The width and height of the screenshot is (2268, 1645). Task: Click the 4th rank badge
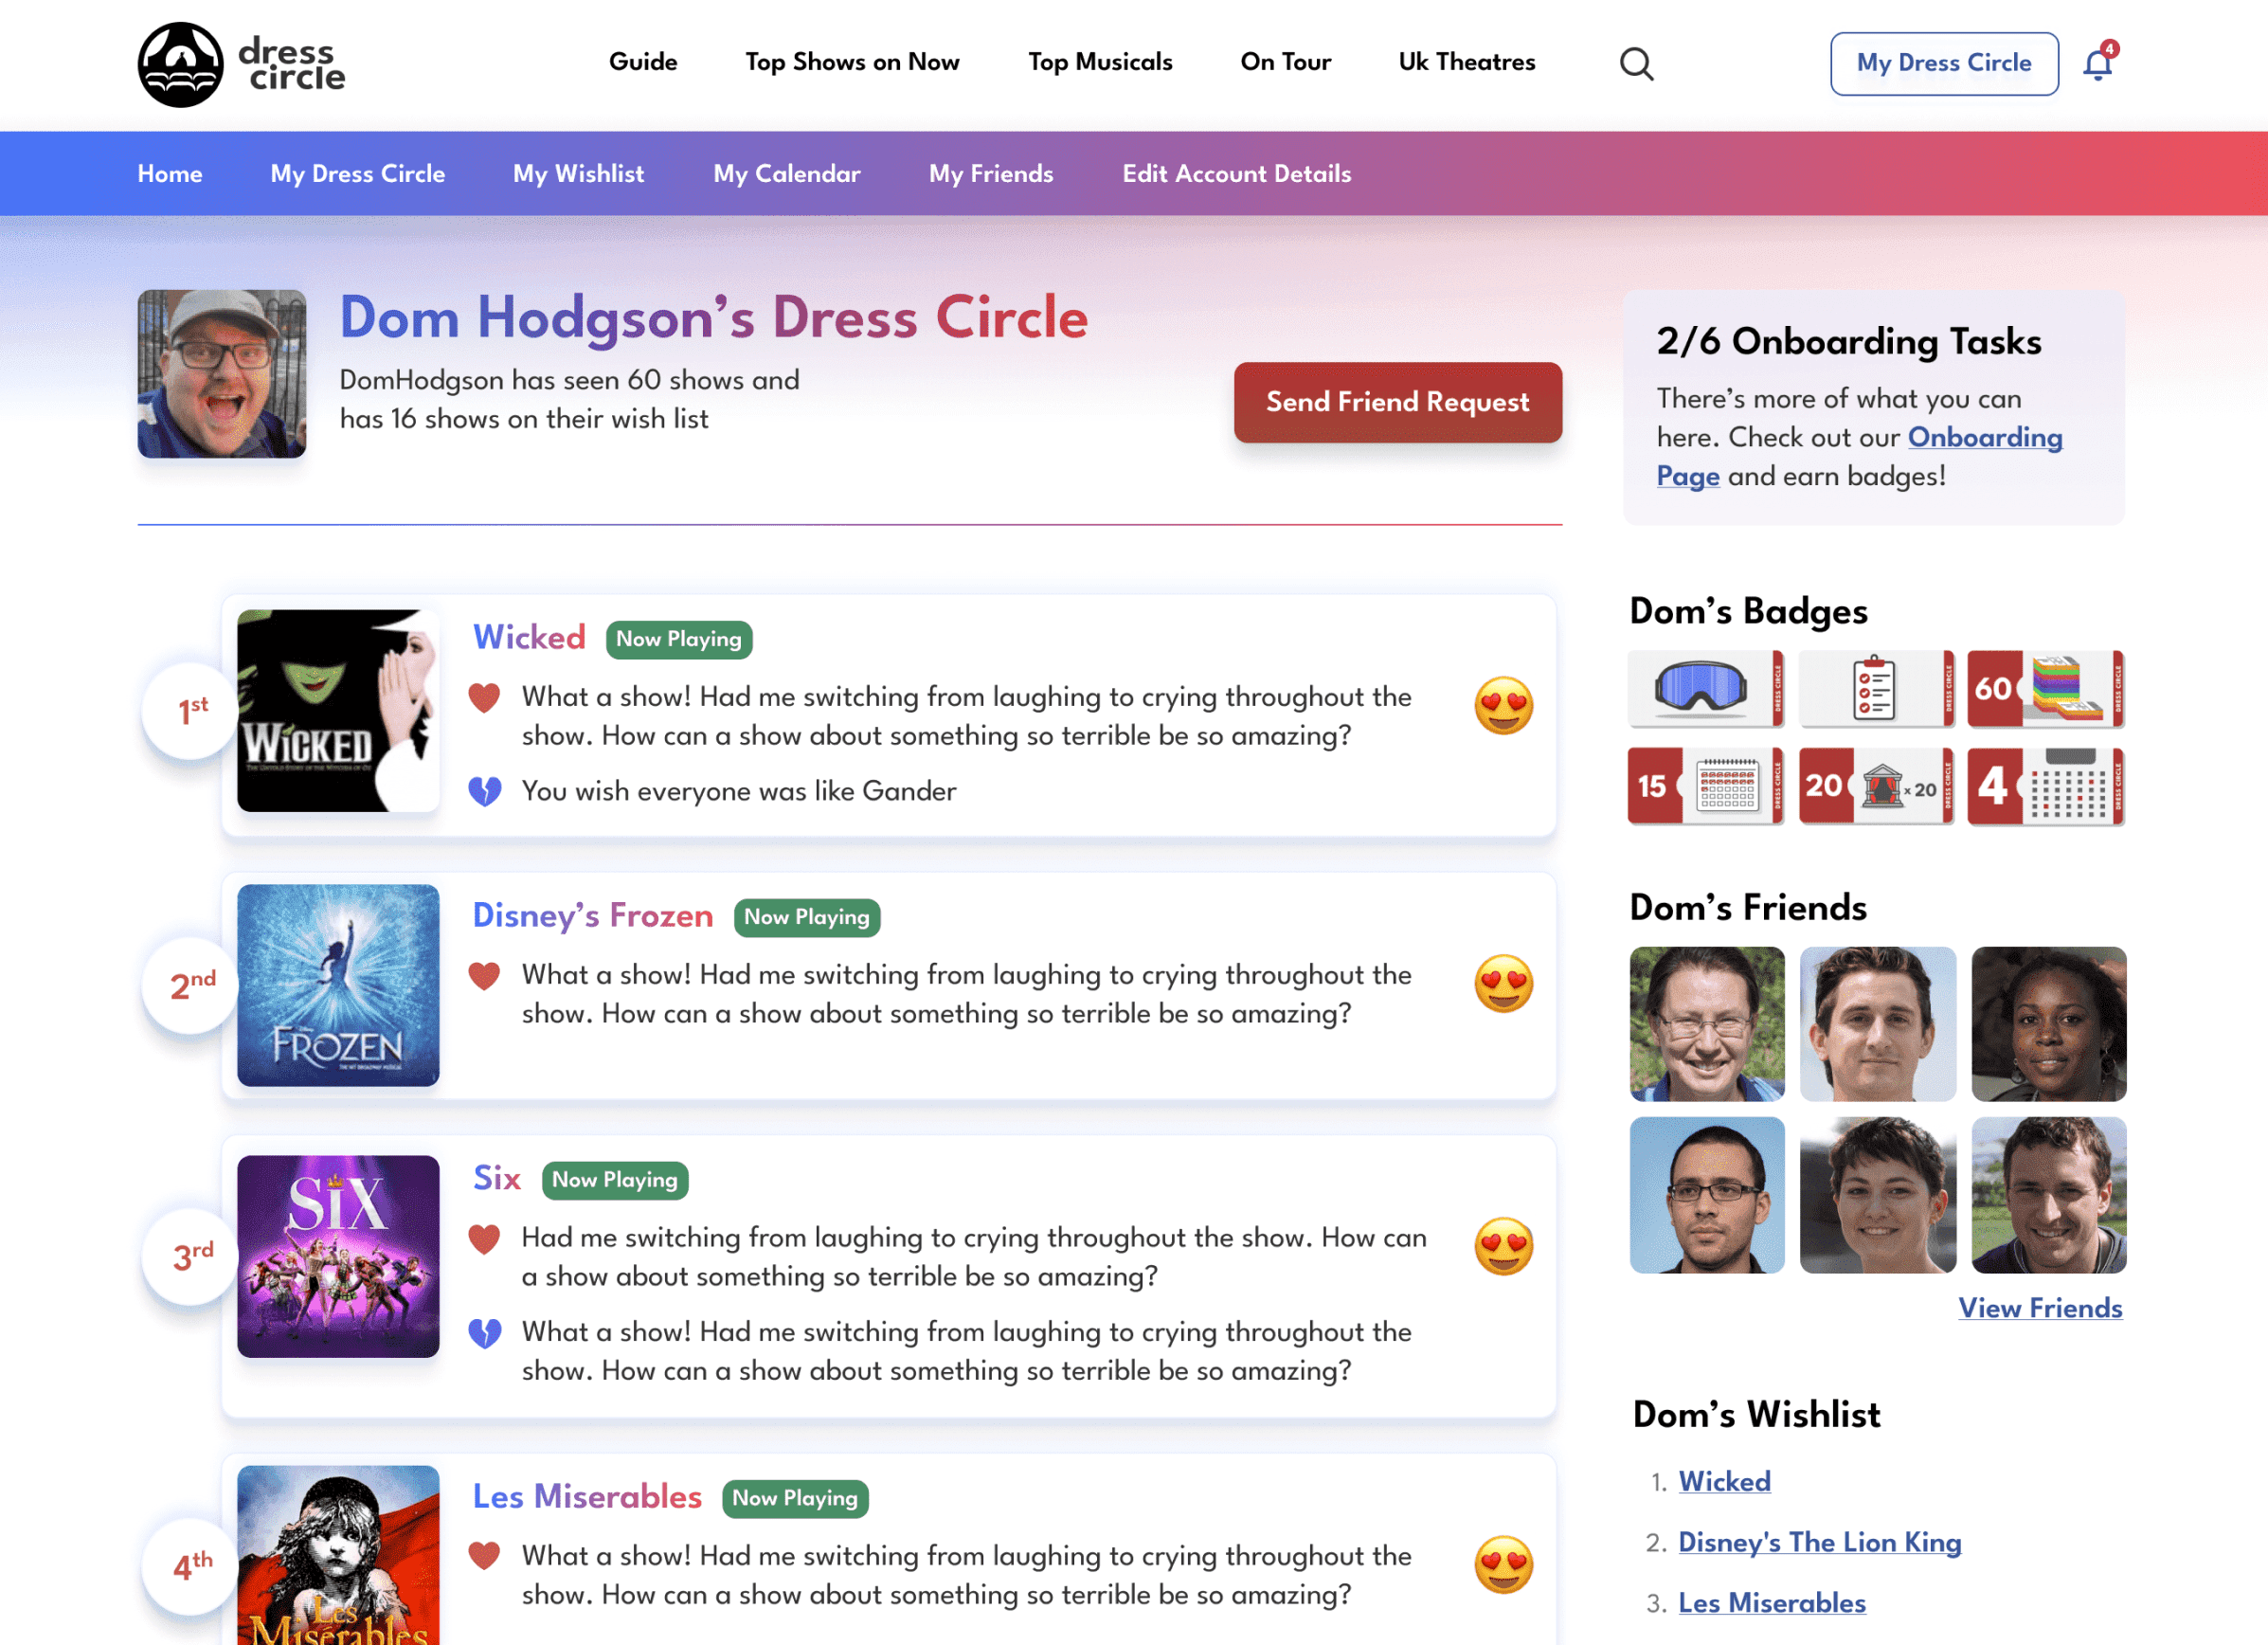pos(191,1566)
